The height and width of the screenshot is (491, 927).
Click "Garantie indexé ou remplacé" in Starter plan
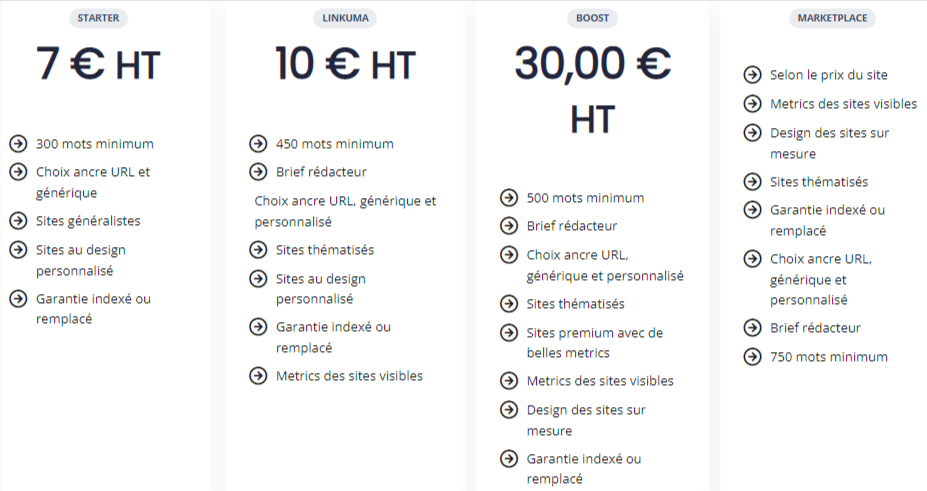93,308
